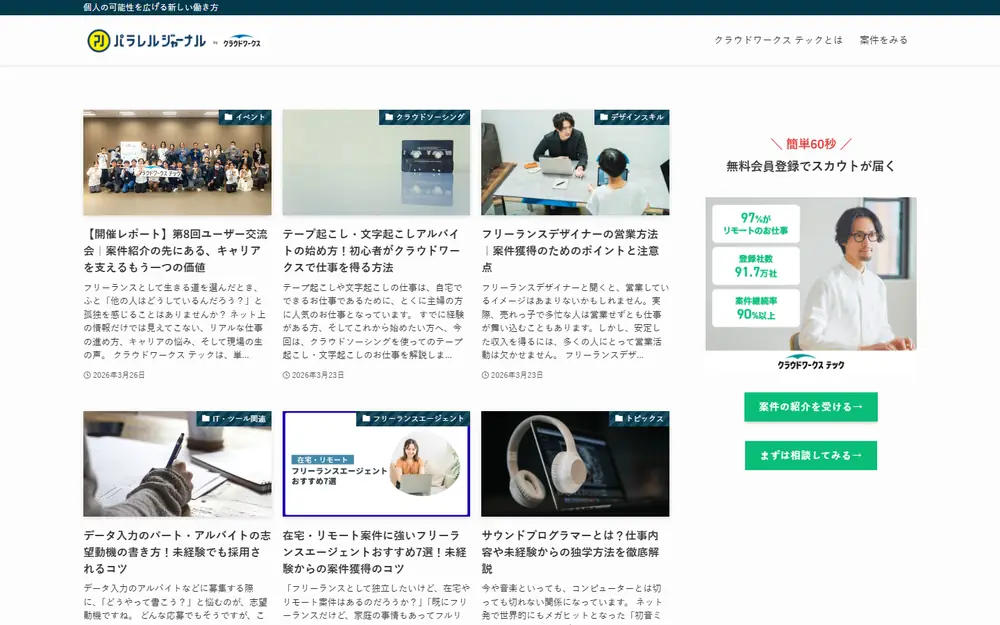Click the excerpt starting フリーランスとして生きる道
1000x625 pixels.
(173, 321)
